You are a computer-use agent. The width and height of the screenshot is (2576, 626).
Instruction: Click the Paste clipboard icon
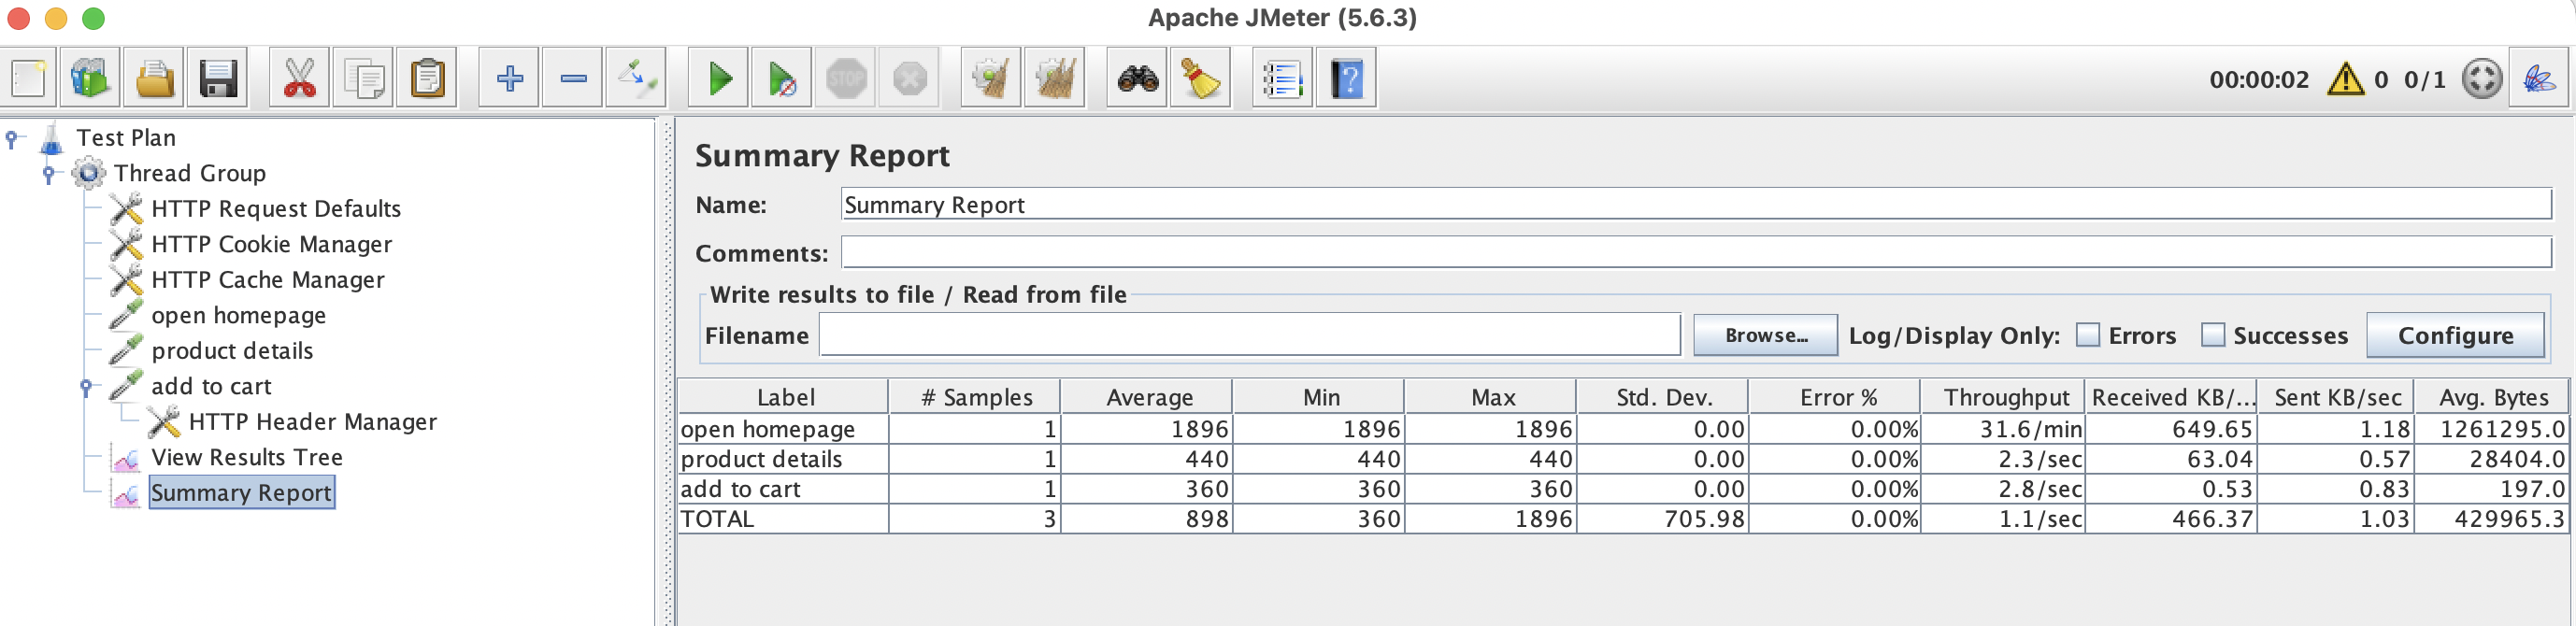point(427,78)
